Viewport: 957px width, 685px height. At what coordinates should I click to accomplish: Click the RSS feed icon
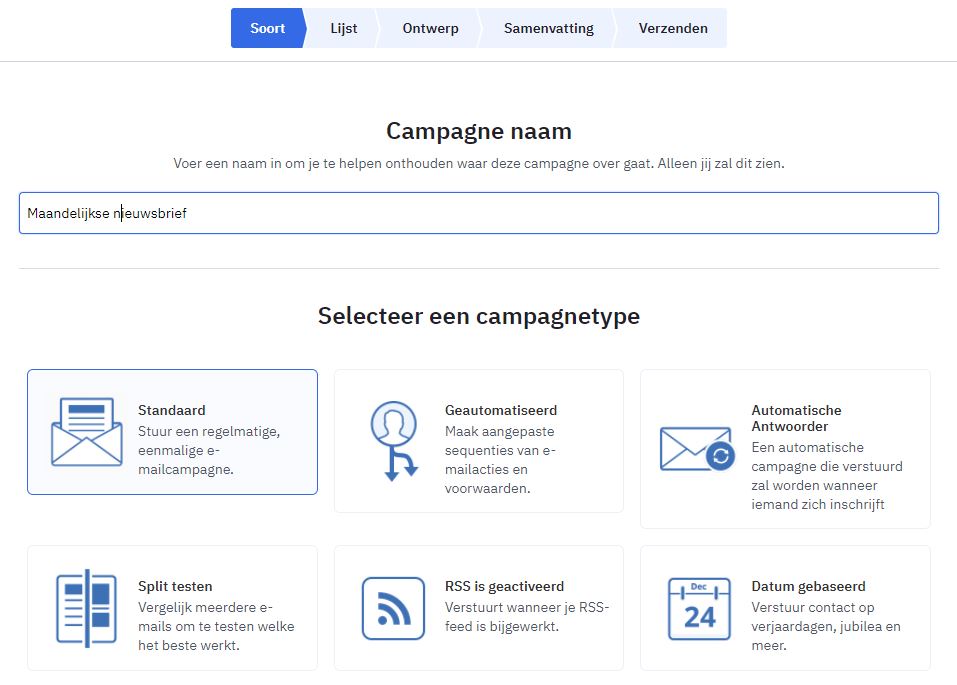[x=395, y=609]
